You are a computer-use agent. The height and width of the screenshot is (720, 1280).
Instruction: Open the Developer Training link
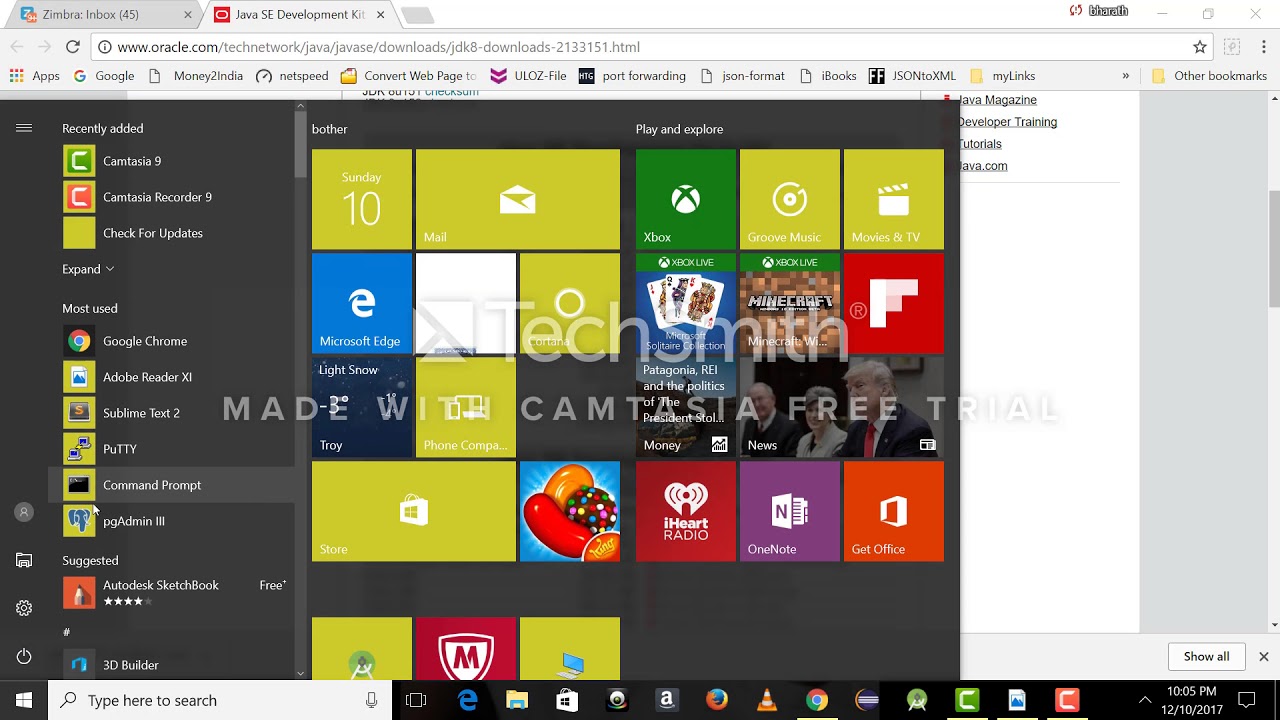point(1007,122)
